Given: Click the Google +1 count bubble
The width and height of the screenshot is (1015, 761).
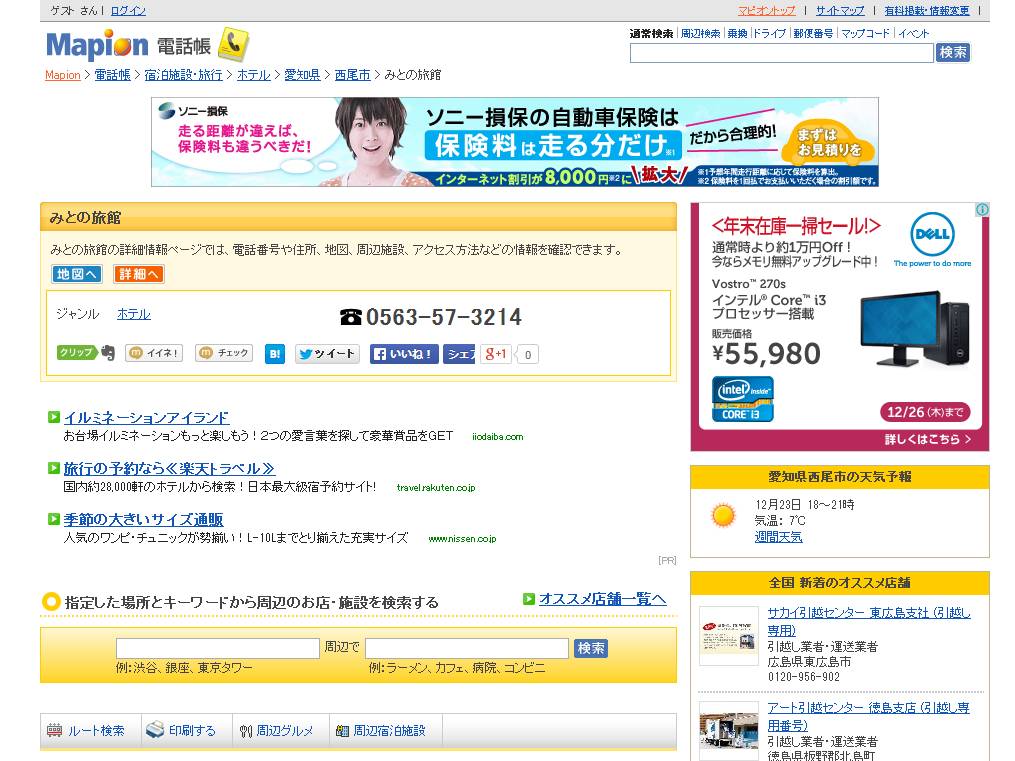Looking at the screenshot, I should coord(528,355).
